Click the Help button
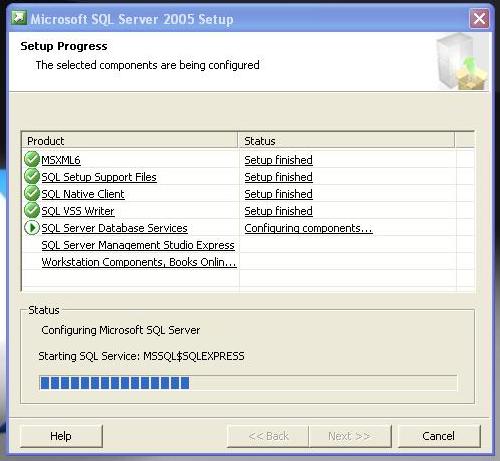This screenshot has width=500, height=461. pyautogui.click(x=61, y=436)
